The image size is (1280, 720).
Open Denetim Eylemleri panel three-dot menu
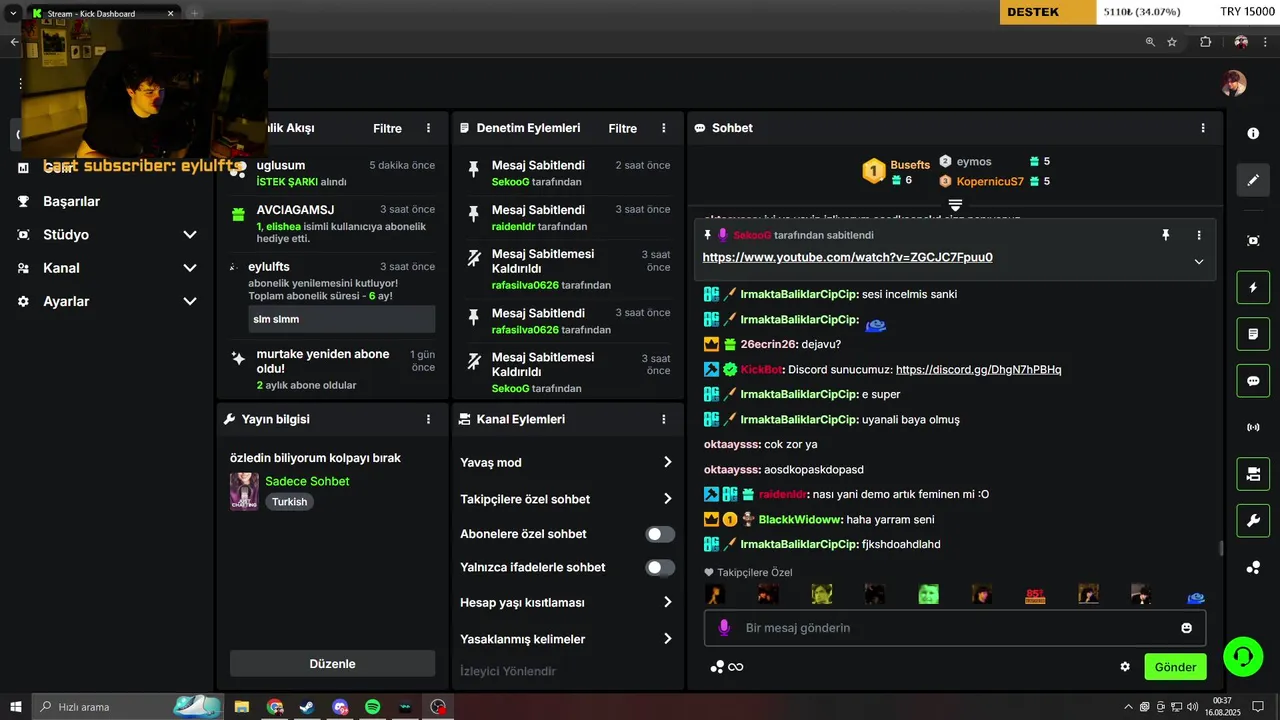point(664,128)
